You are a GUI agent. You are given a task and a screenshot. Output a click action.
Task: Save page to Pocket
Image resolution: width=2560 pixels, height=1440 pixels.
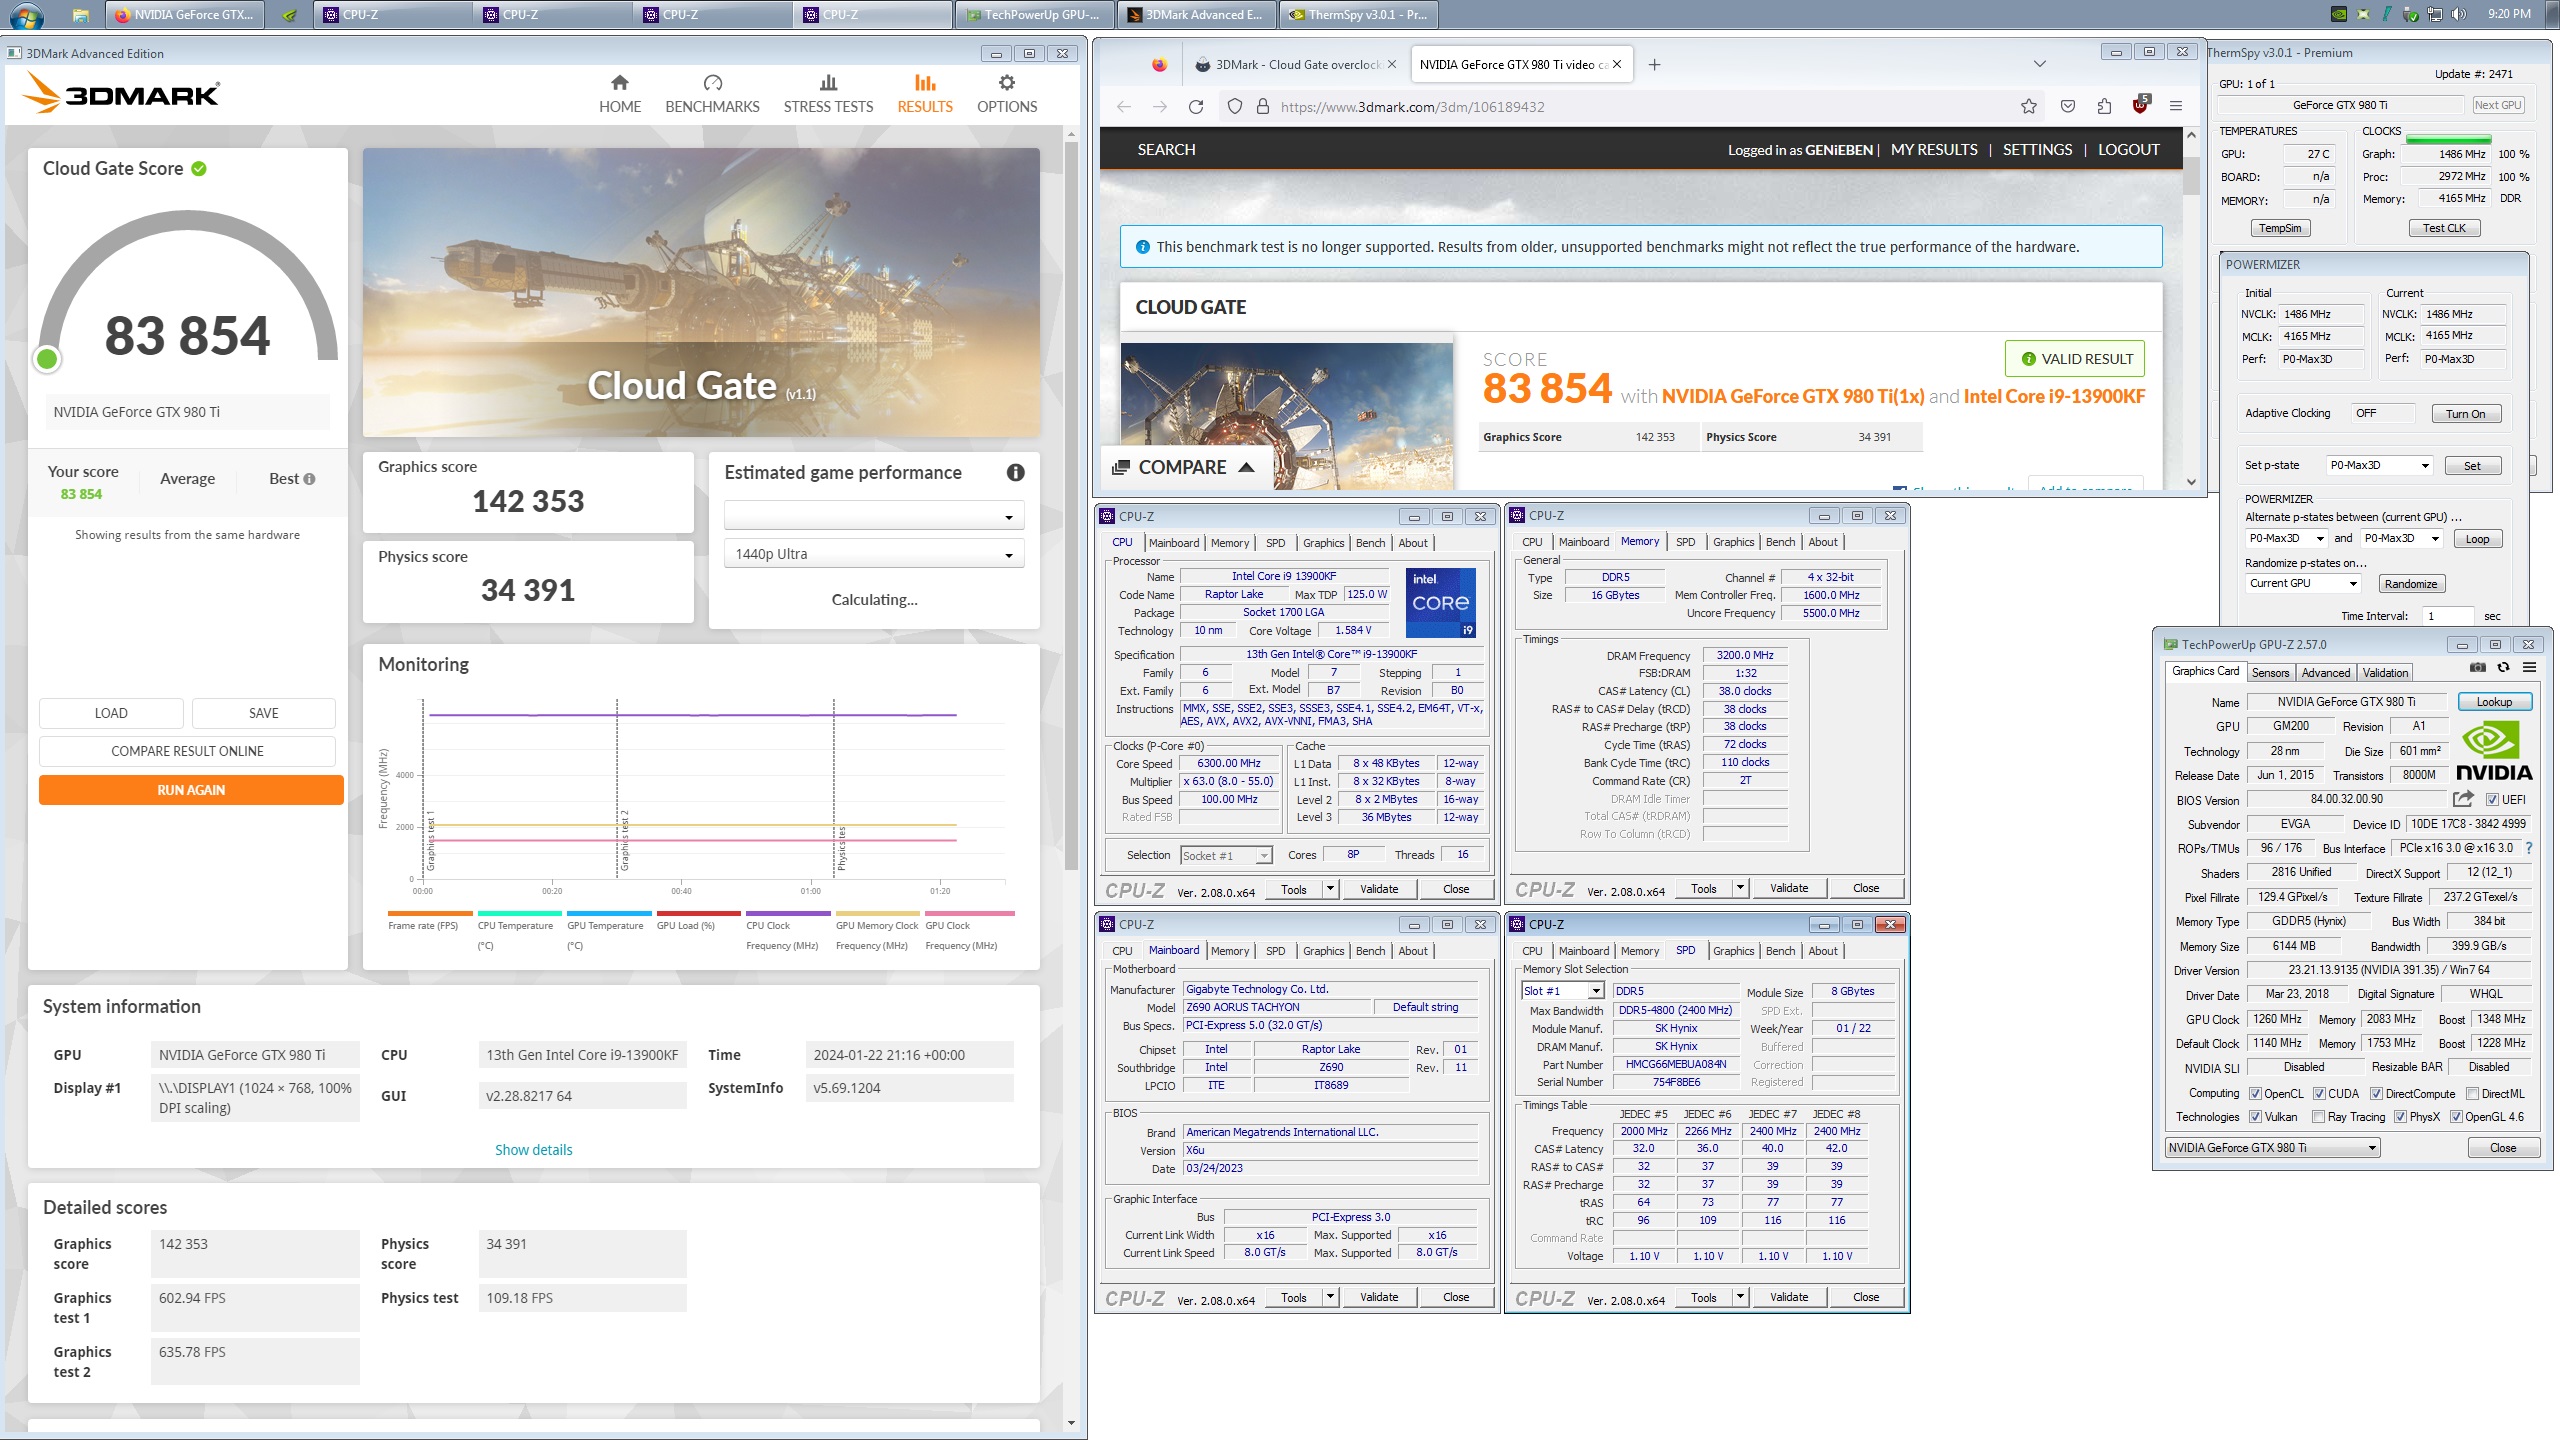(2067, 106)
